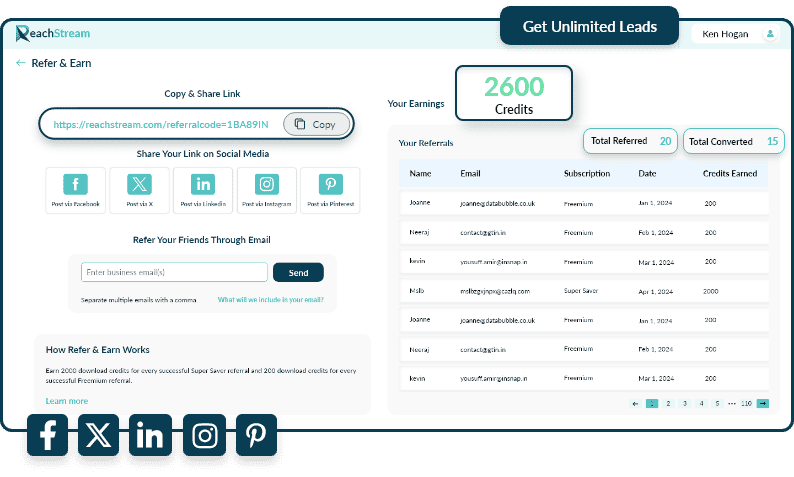Click the large dark Instagram icon at bottom
Image resolution: width=794 pixels, height=477 pixels.
point(205,435)
